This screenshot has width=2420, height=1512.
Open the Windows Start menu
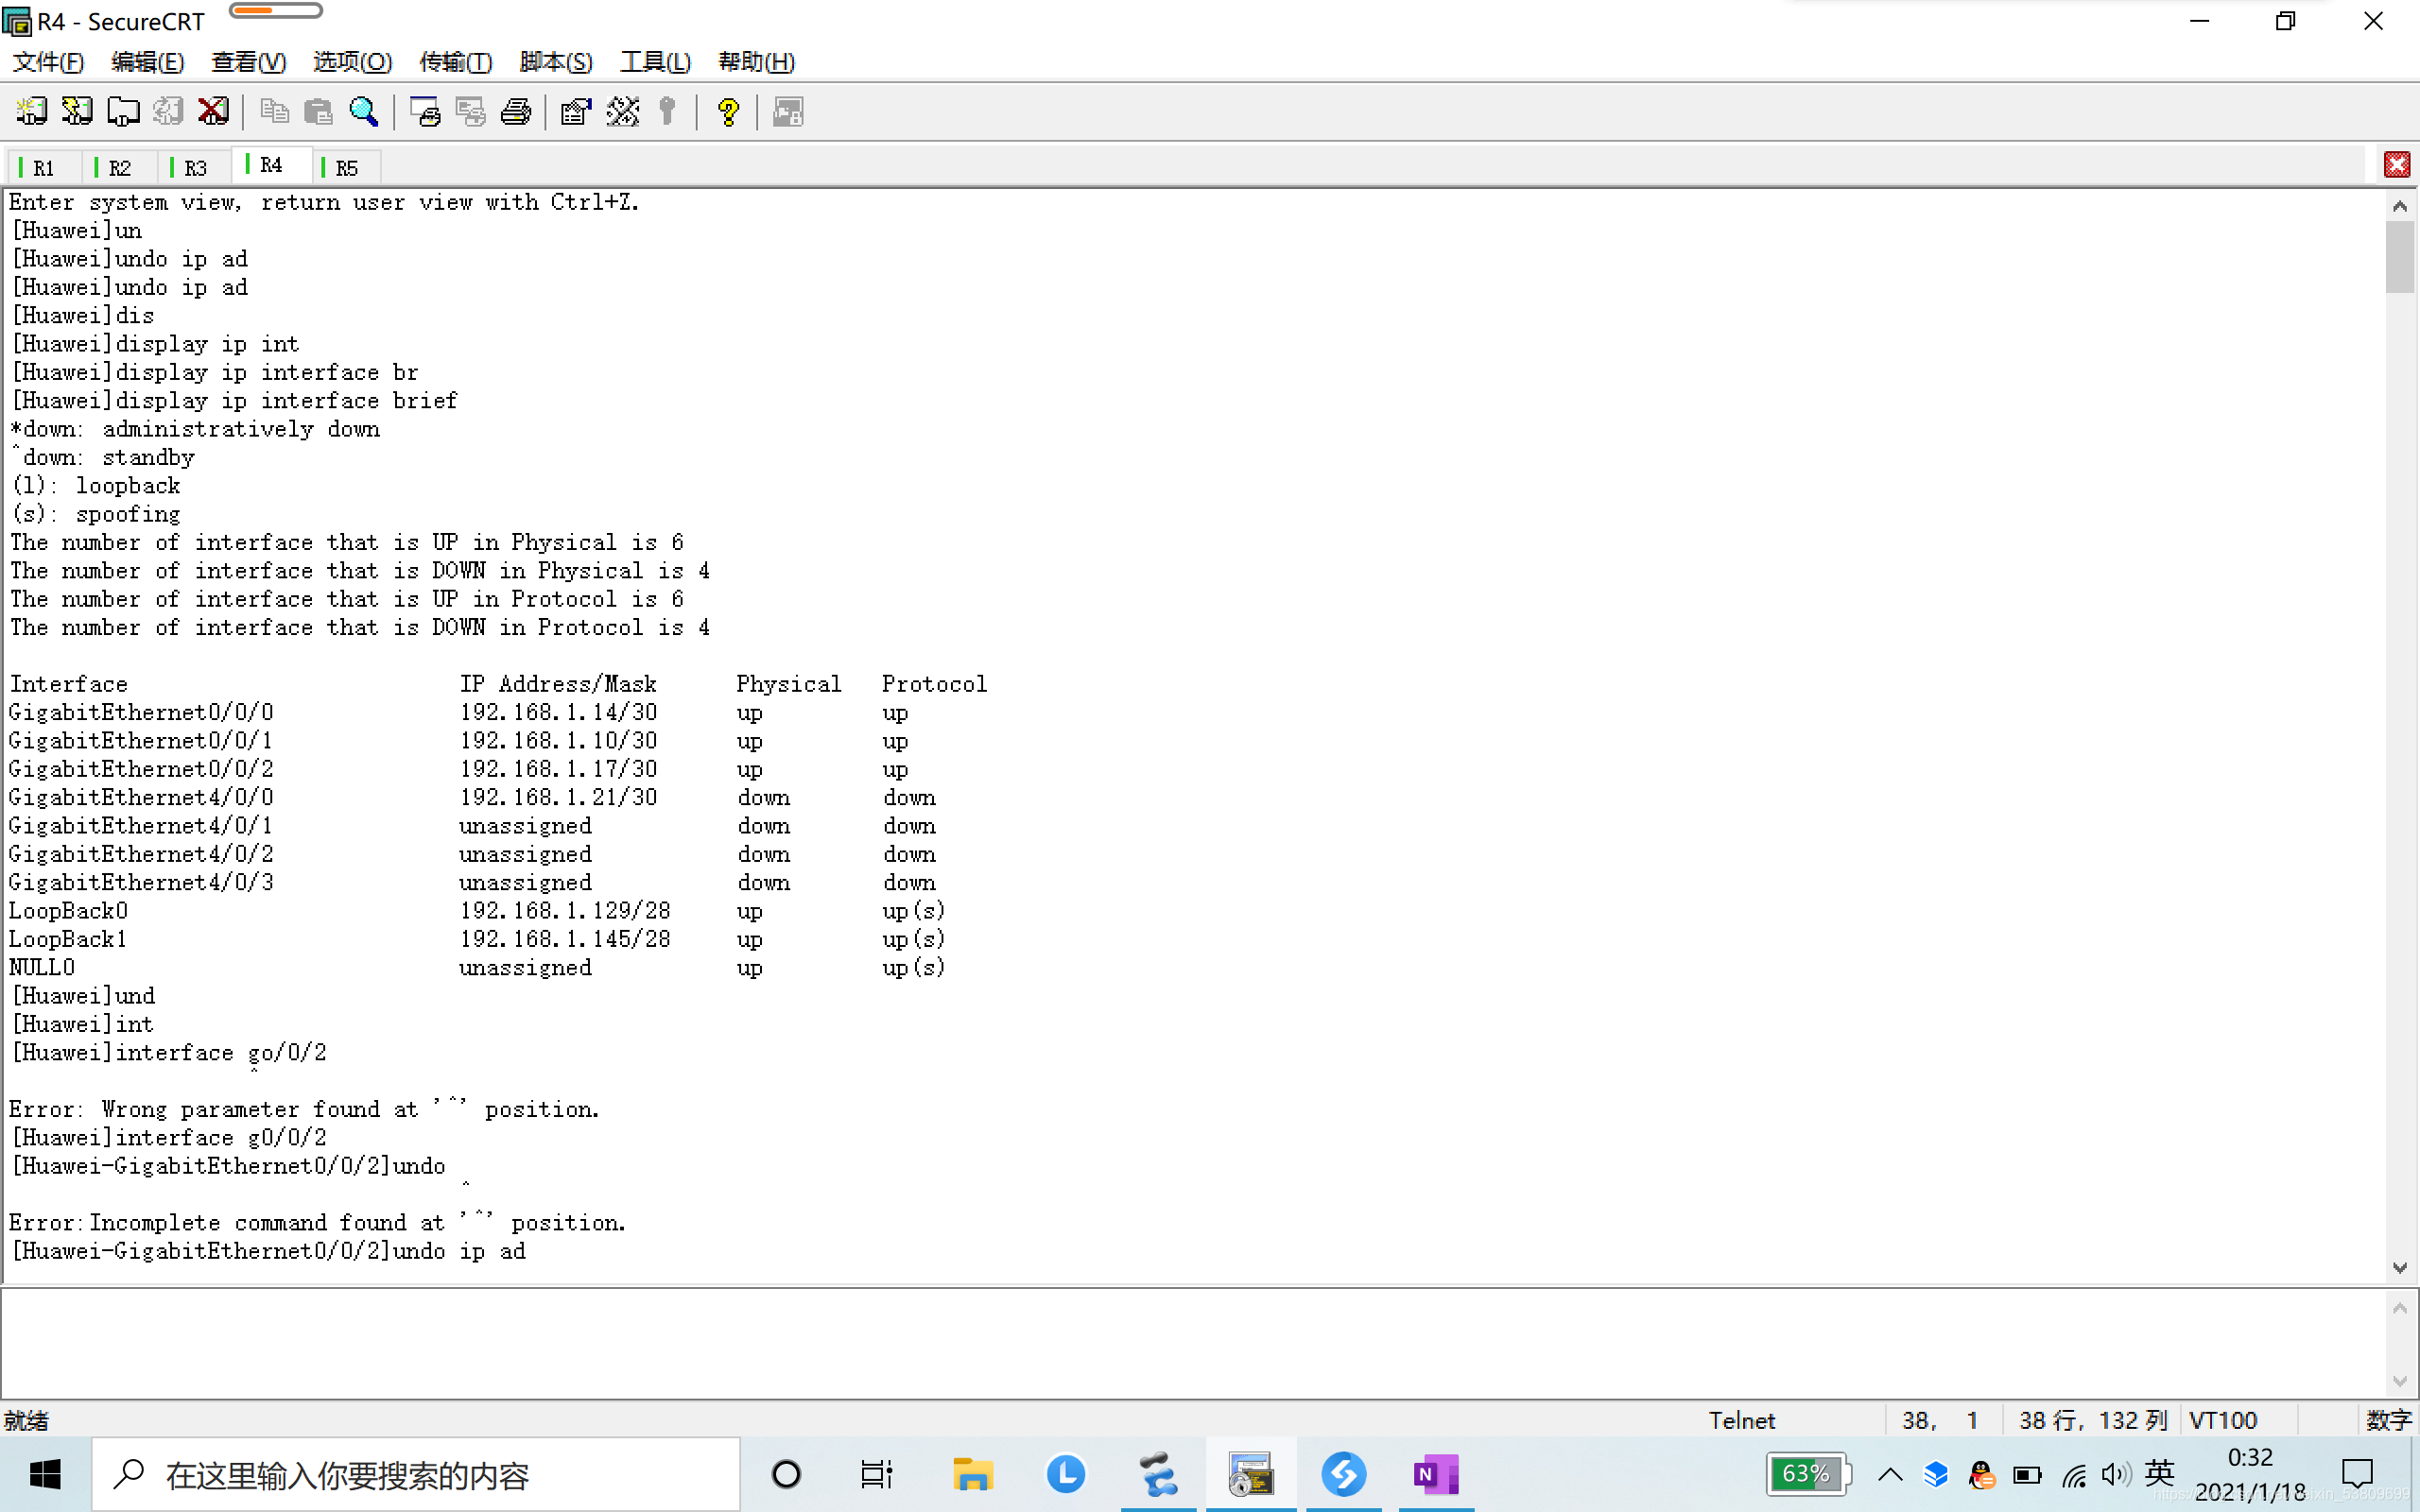click(45, 1474)
